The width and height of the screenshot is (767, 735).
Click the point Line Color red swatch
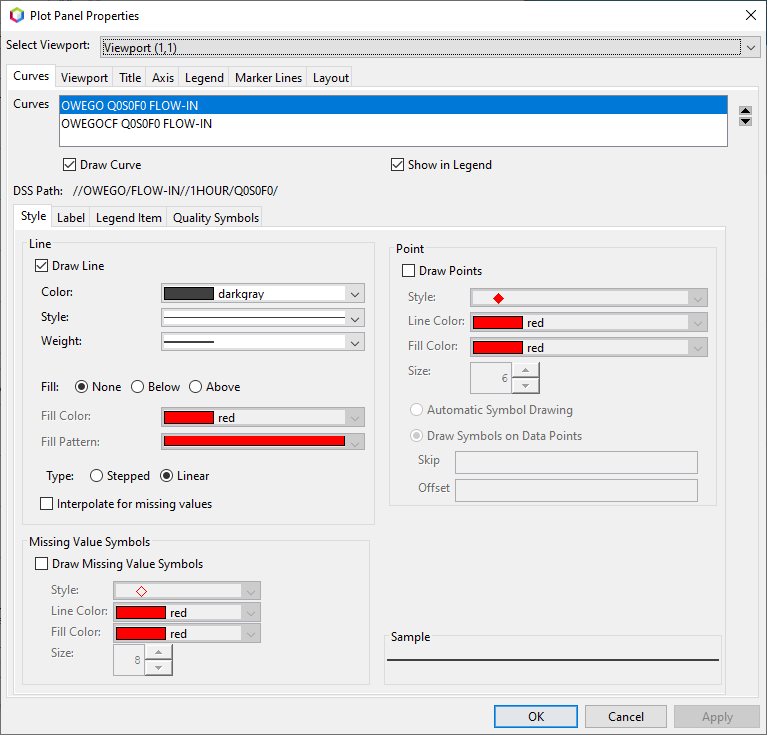pyautogui.click(x=498, y=323)
